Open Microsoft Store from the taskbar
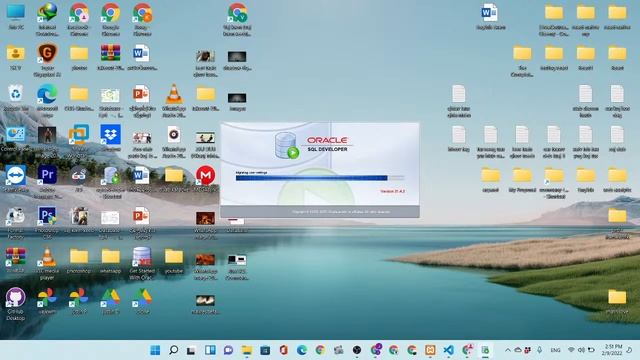640x360 pixels. tap(265, 350)
